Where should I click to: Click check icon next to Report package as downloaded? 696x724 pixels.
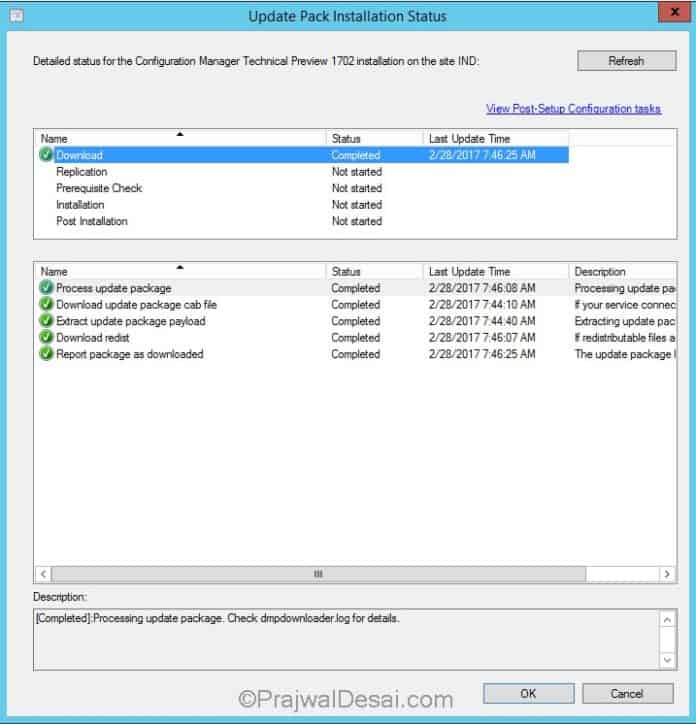coord(46,354)
